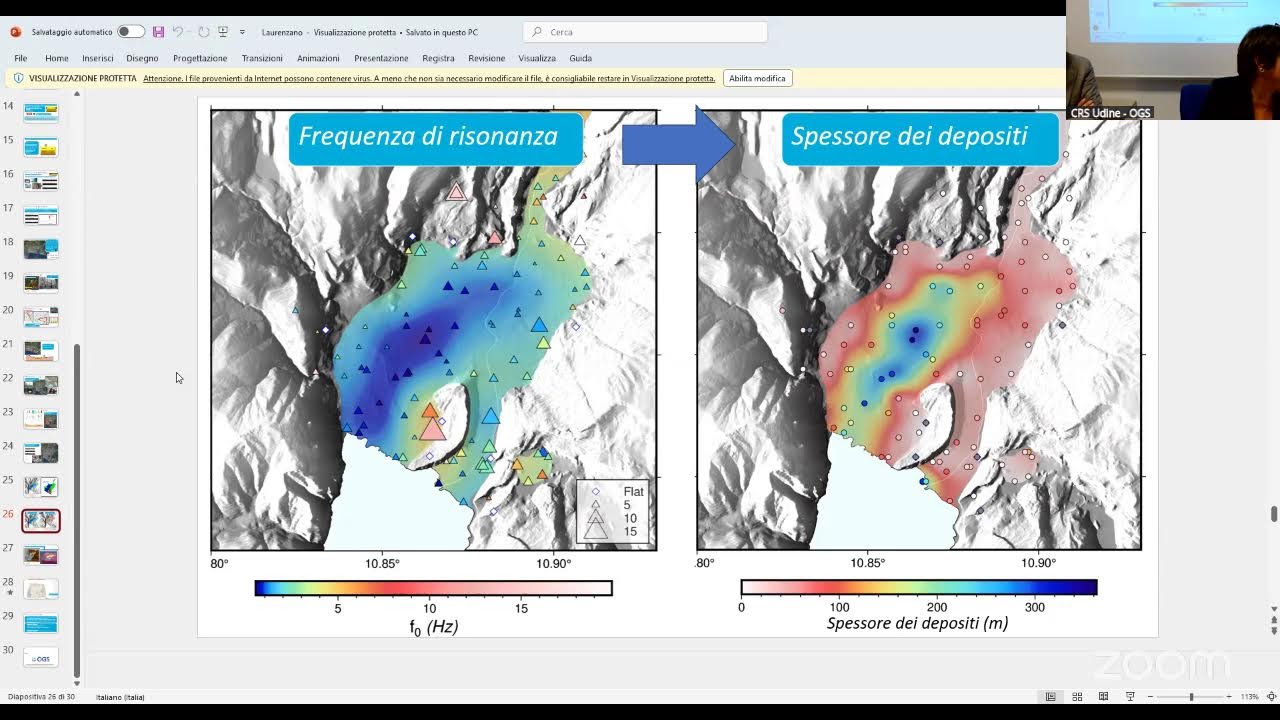Select slide 17 thumbnail
Image resolution: width=1280 pixels, height=720 pixels.
pyautogui.click(x=41, y=215)
